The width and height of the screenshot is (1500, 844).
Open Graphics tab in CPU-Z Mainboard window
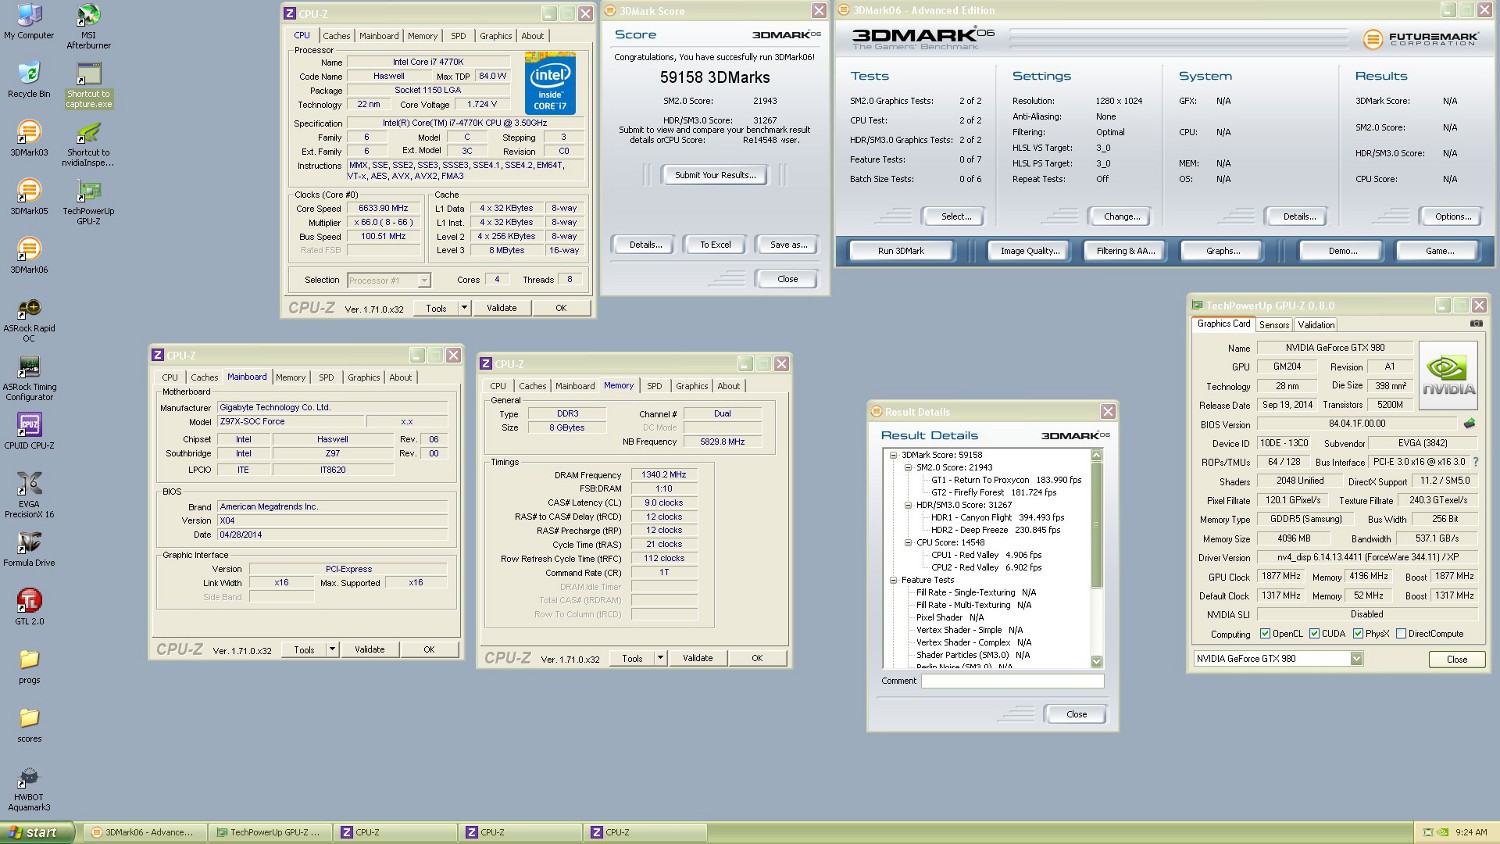(364, 378)
